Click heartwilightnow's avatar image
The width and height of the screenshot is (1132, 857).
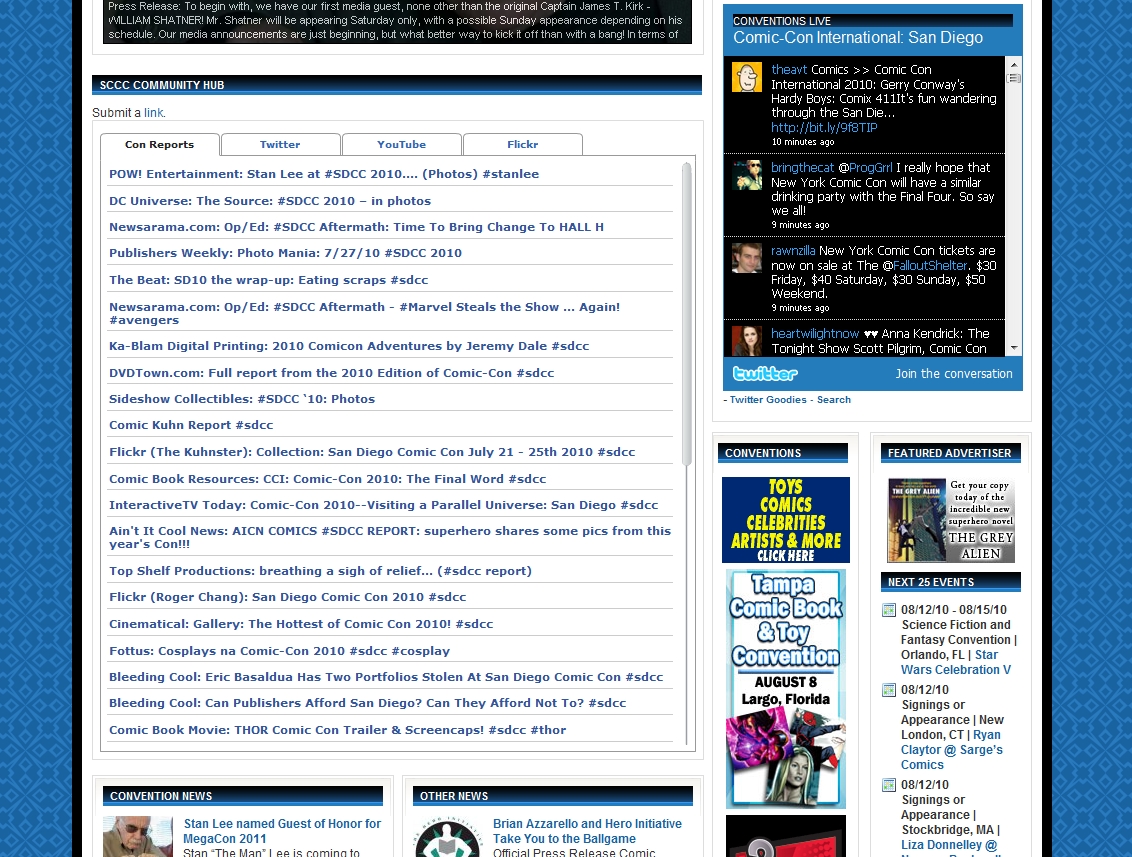tap(746, 340)
